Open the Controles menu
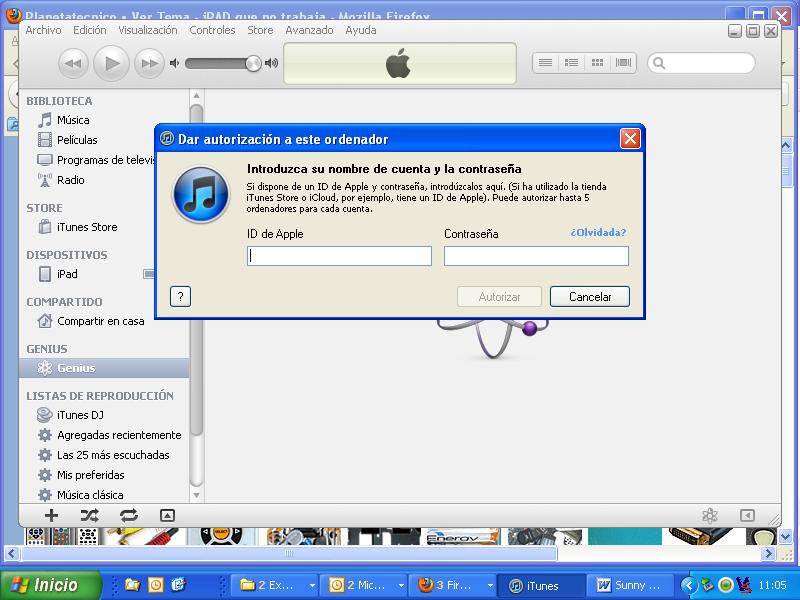Image resolution: width=800 pixels, height=600 pixels. click(212, 30)
